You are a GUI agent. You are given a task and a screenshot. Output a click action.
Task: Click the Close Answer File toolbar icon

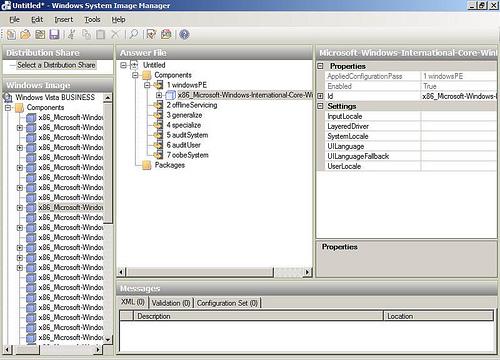(40, 34)
